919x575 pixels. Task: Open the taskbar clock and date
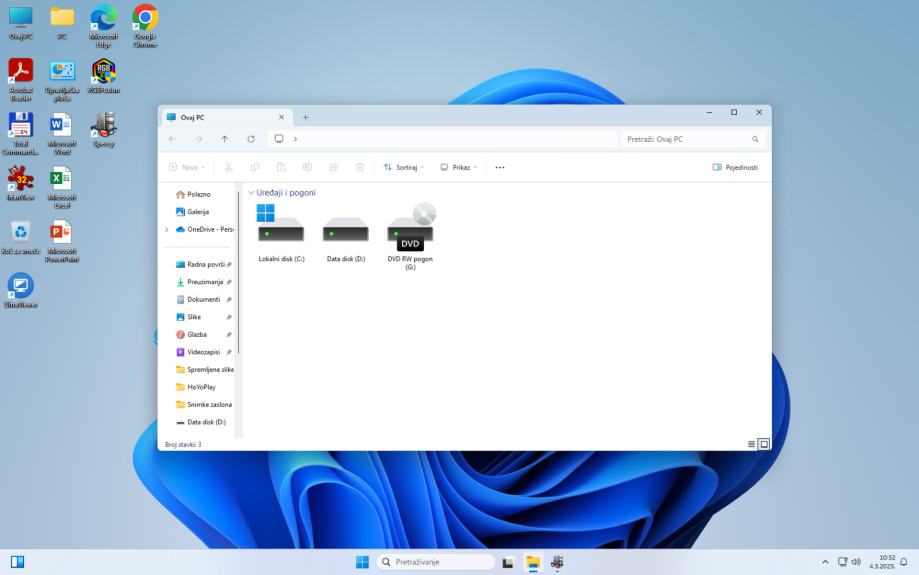[881, 562]
